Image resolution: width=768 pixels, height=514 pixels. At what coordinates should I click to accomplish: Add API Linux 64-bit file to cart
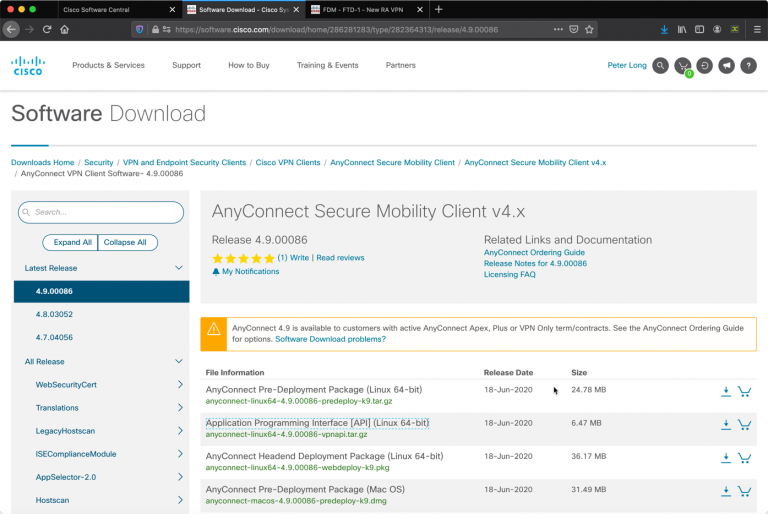(744, 424)
